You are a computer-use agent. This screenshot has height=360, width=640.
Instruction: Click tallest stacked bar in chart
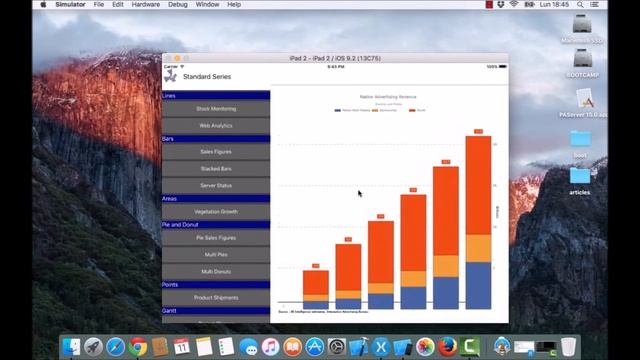click(478, 222)
